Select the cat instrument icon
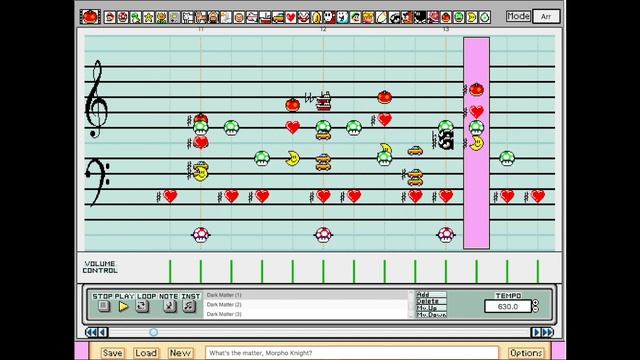 pos(200,17)
